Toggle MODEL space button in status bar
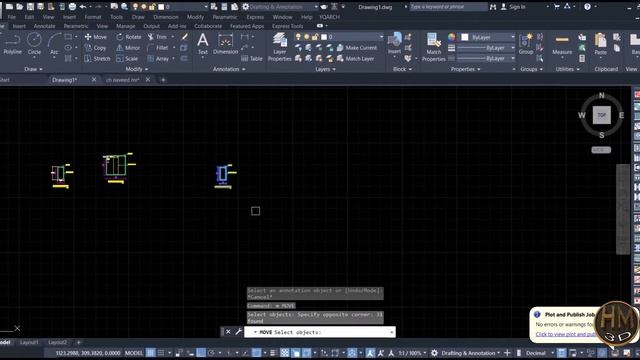Screen dimensions: 640x360 (134, 353)
